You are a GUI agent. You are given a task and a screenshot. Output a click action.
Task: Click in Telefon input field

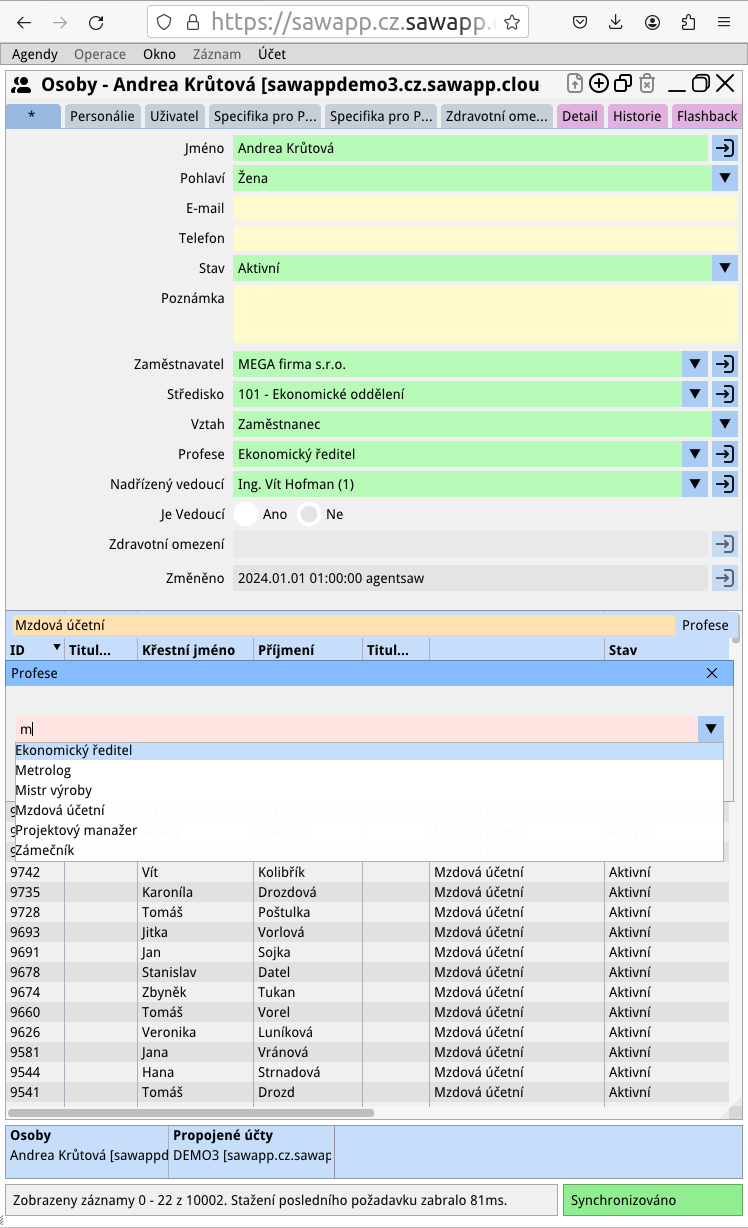485,238
